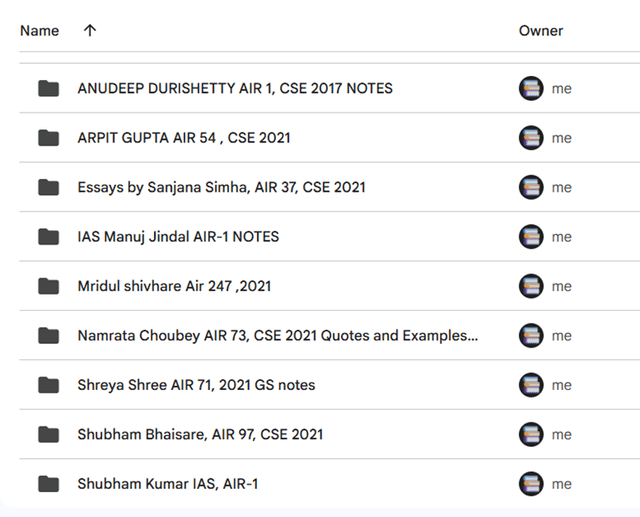Click owner "me" label for Essays row
This screenshot has height=517, width=640.
(562, 187)
